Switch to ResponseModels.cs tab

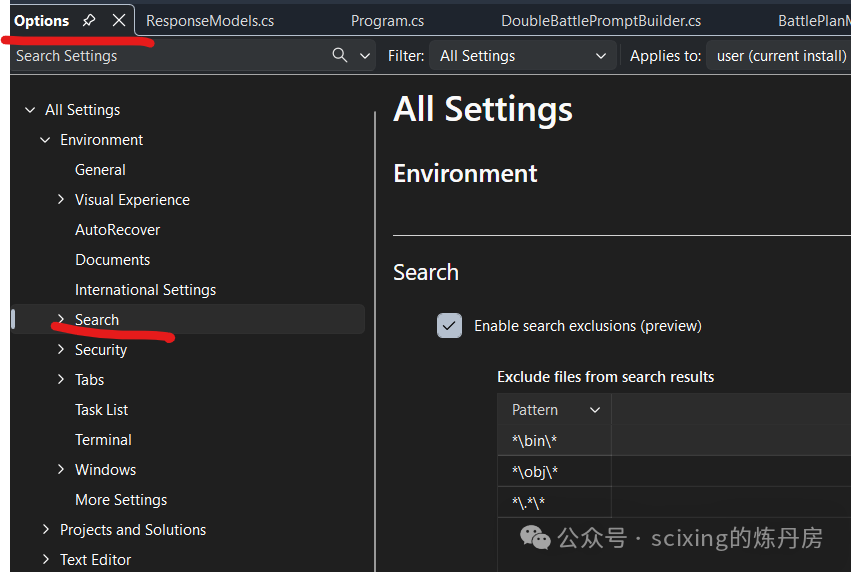(x=210, y=21)
